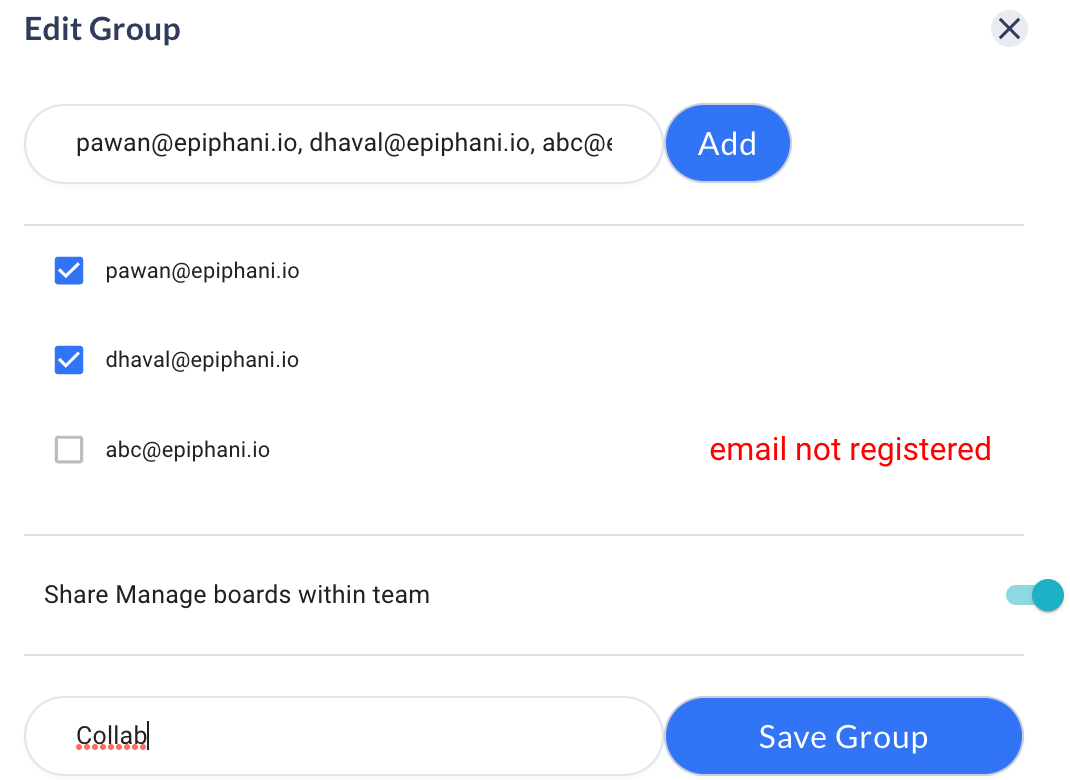Uncheck the pawan@epiphani.io checkbox
Screen dimensions: 1070x780
[69, 271]
